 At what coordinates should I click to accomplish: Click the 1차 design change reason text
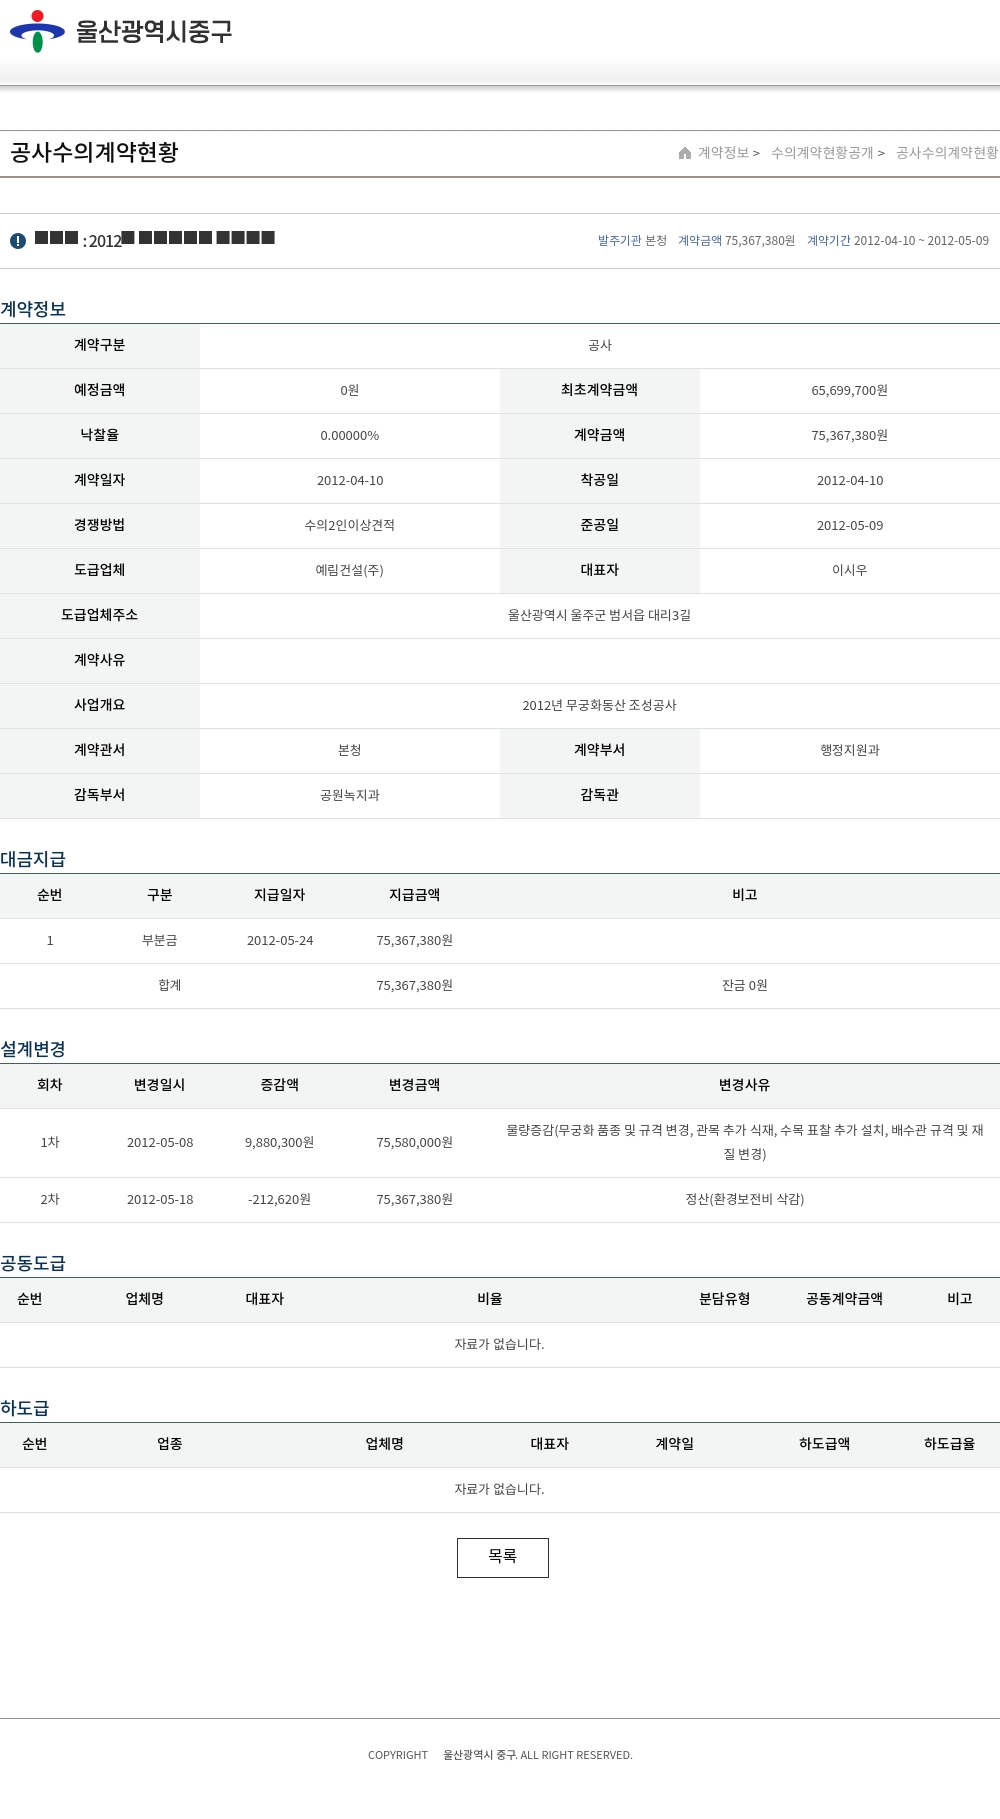pos(744,1142)
